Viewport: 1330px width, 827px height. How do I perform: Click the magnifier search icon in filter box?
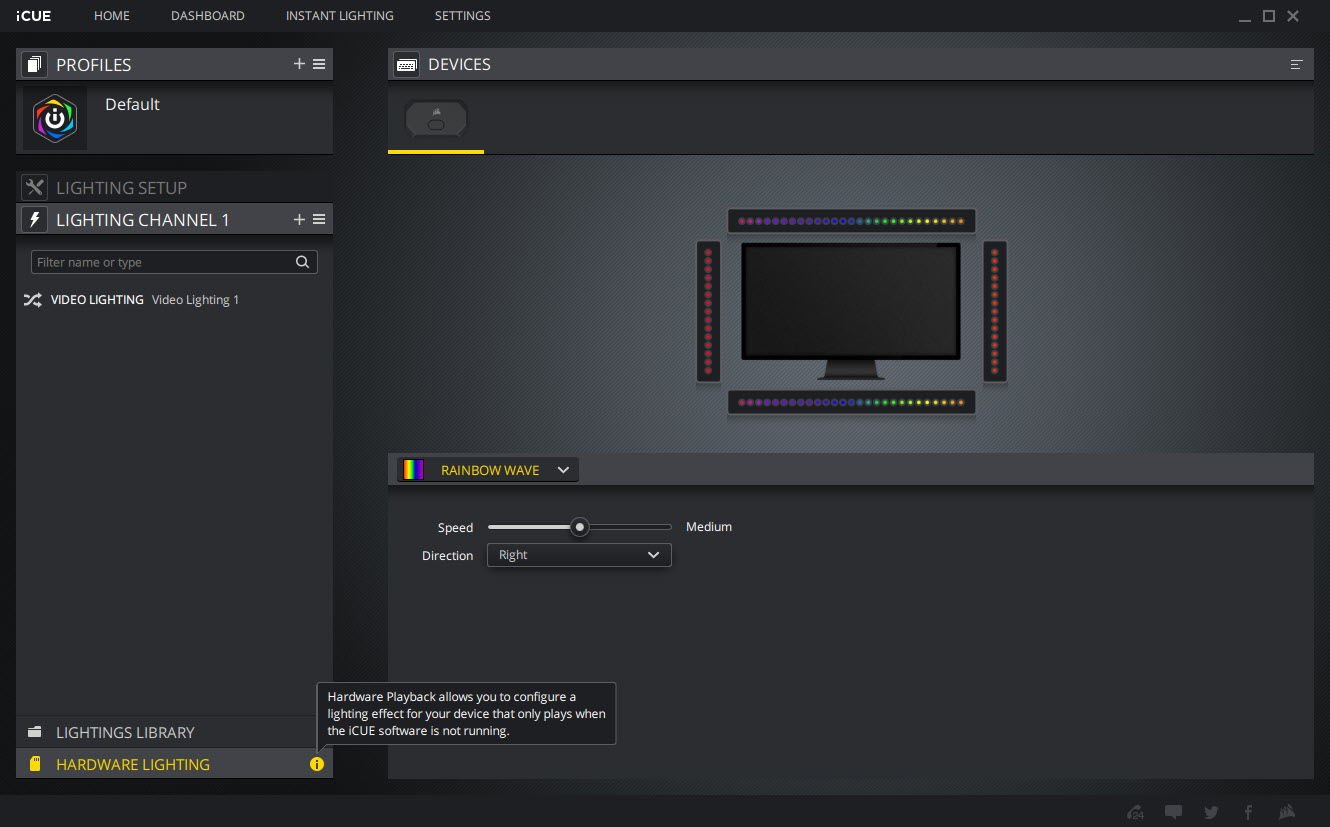point(302,262)
